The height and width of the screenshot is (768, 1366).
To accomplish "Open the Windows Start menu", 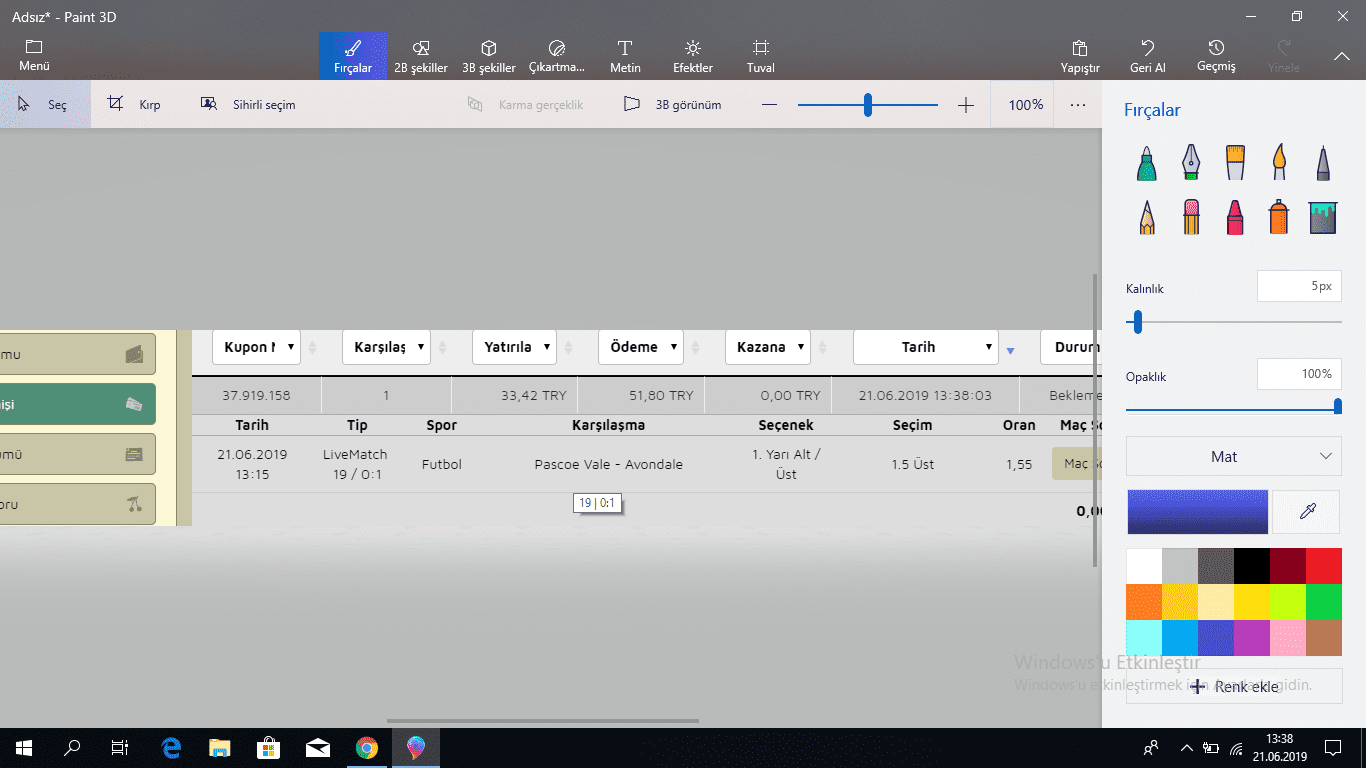I will coord(24,747).
